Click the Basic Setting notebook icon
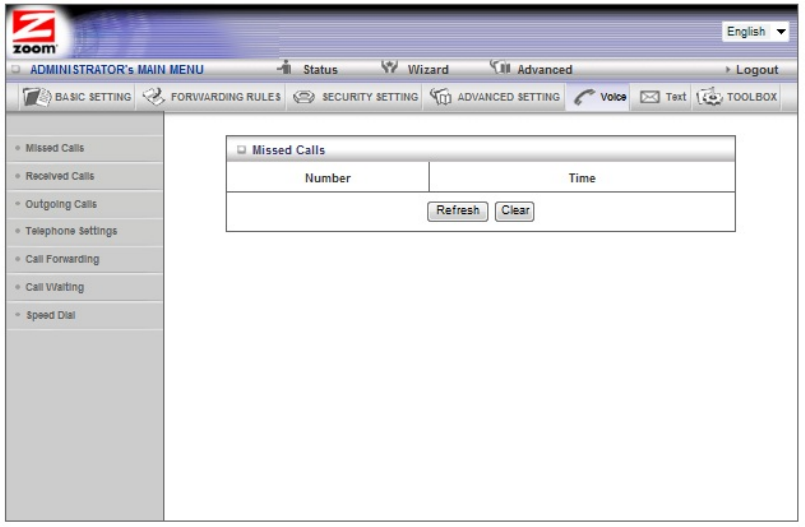The image size is (805, 527). click(x=36, y=96)
